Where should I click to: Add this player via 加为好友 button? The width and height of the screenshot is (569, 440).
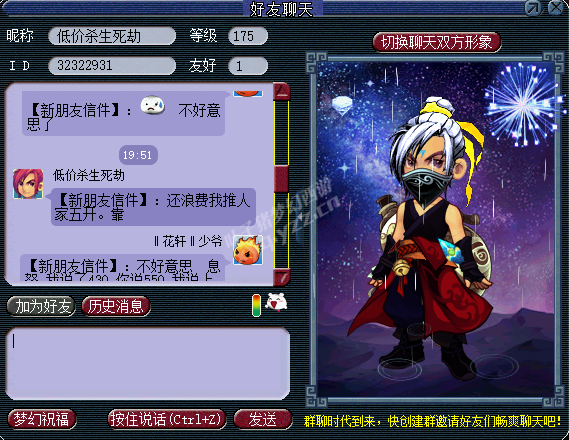[x=41, y=307]
